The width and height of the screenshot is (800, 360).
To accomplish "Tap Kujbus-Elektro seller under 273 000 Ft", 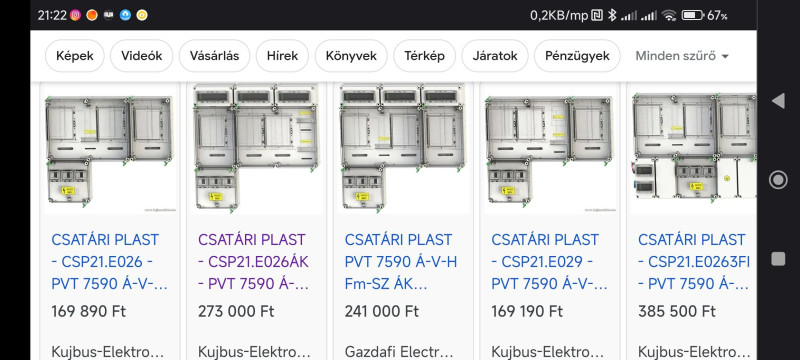I will point(254,351).
